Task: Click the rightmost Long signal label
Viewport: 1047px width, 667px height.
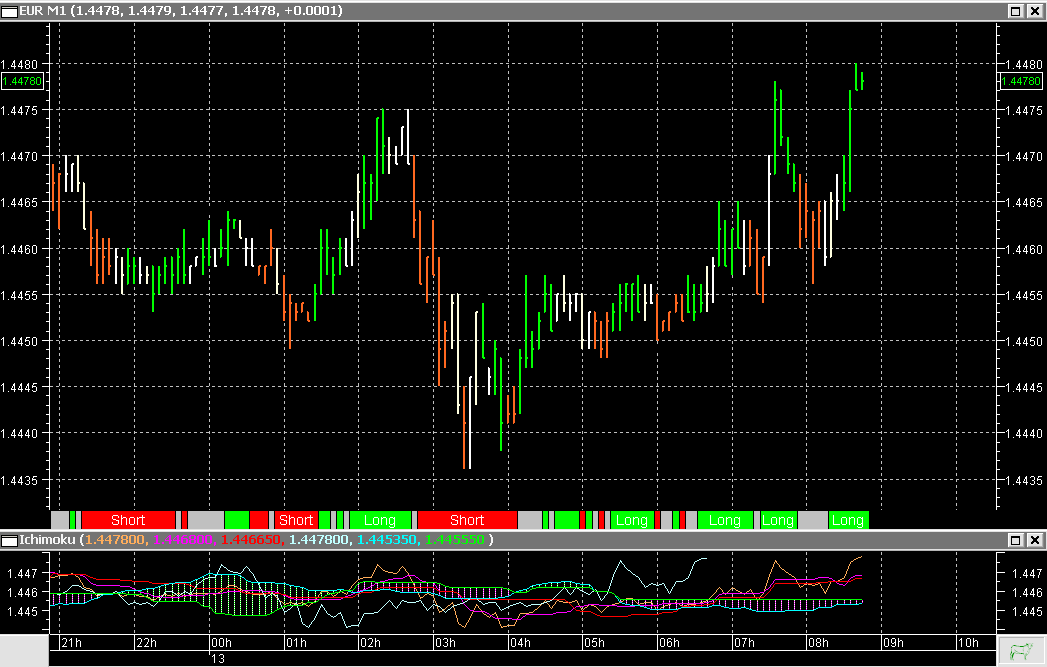Action: pos(847,520)
